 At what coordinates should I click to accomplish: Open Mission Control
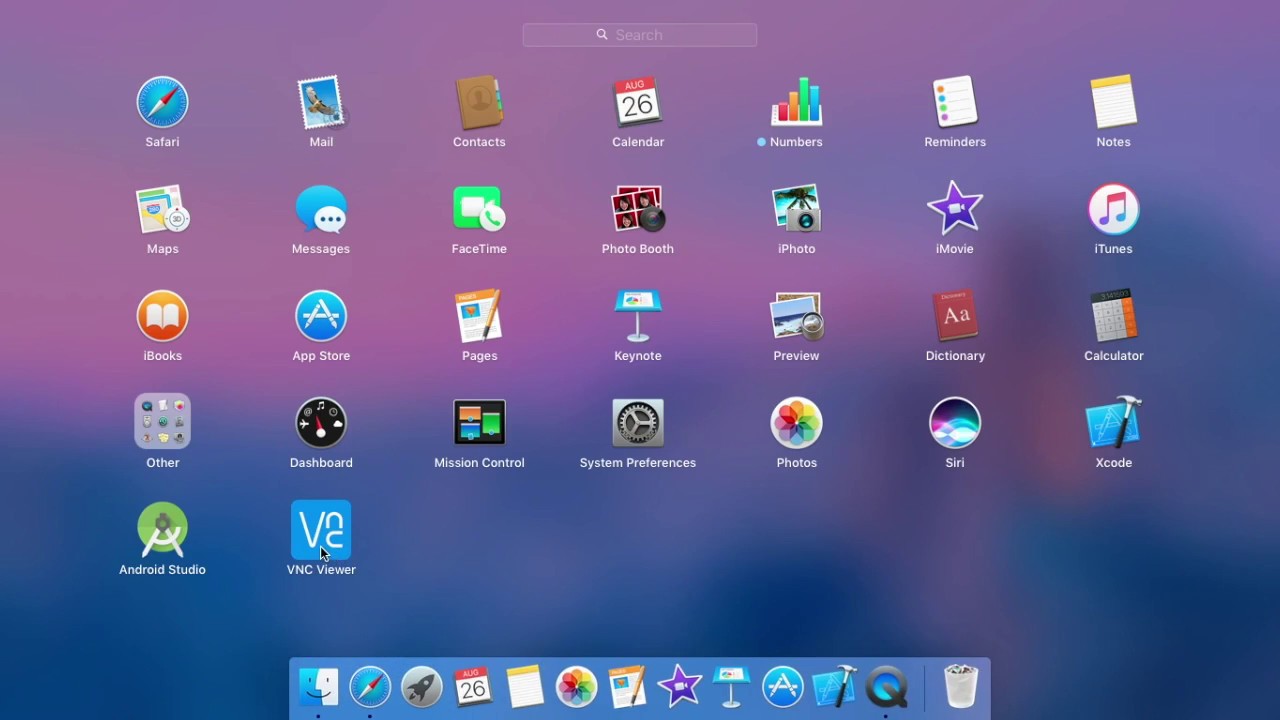click(479, 424)
